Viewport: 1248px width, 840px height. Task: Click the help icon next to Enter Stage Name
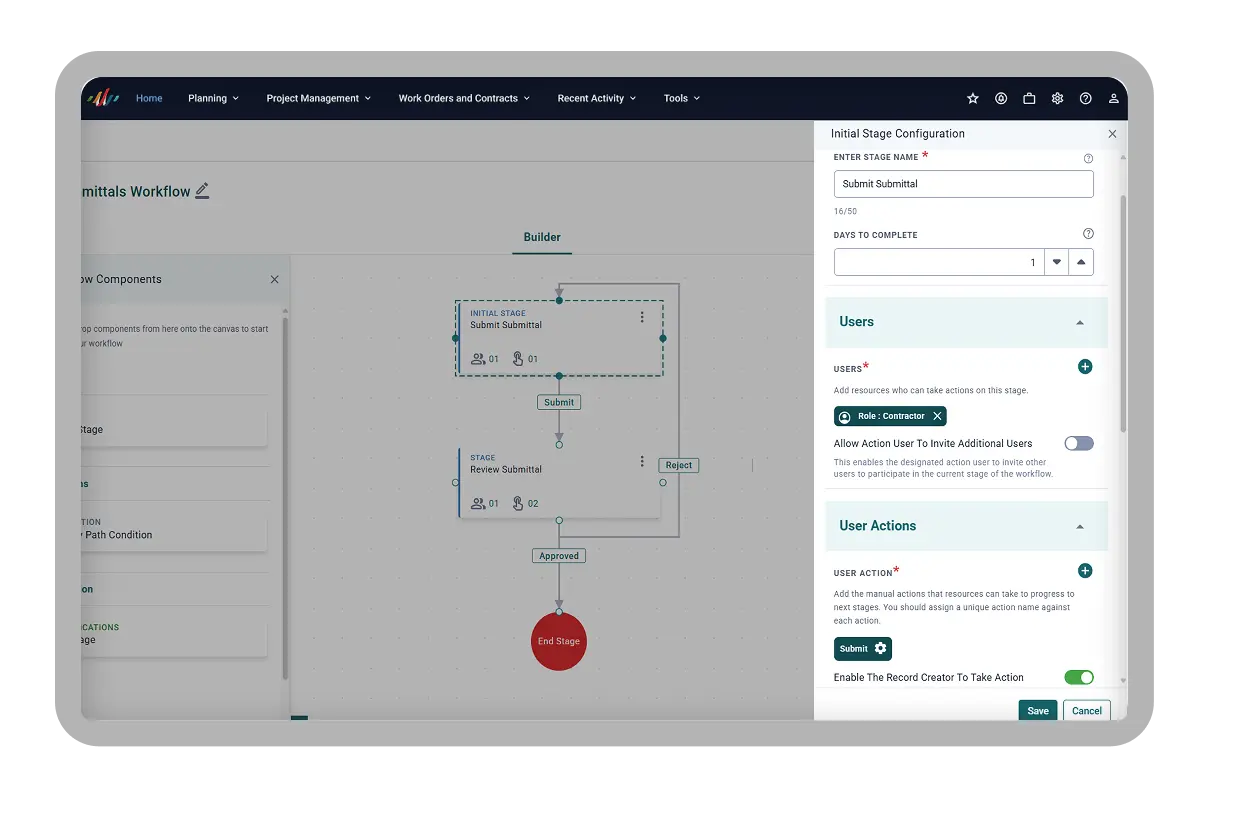coord(1088,158)
